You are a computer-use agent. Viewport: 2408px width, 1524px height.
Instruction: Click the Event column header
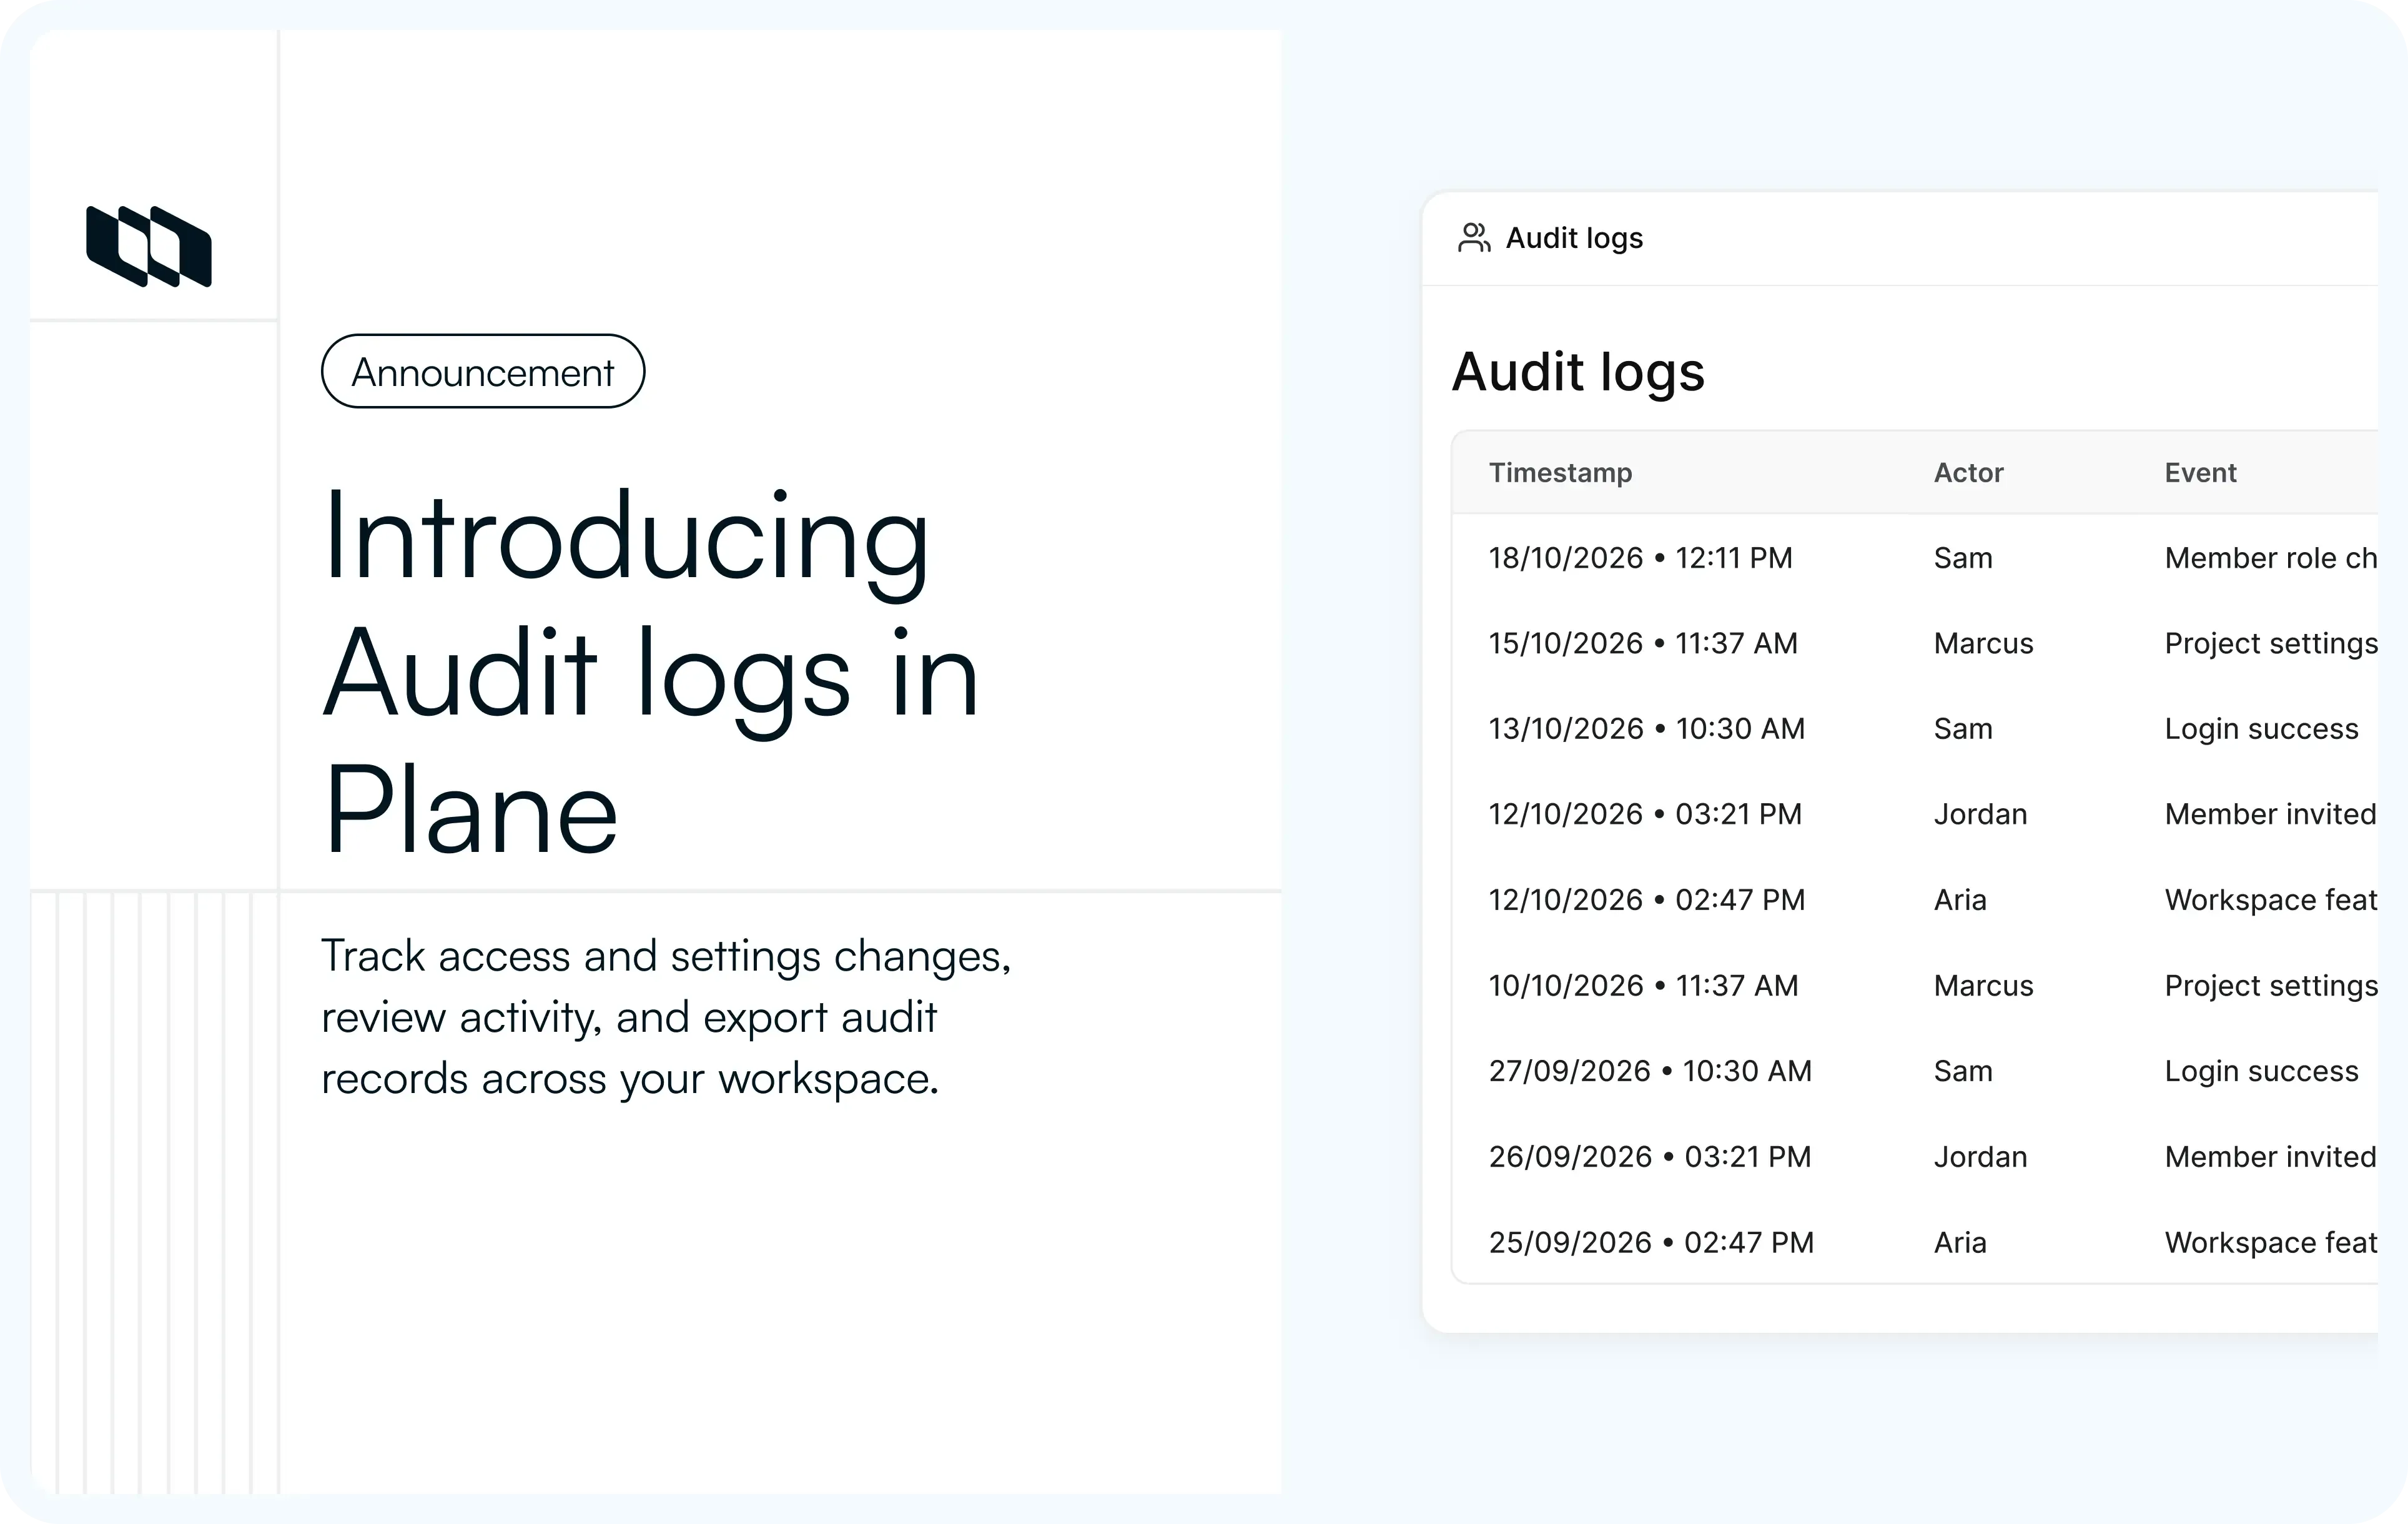pyautogui.click(x=2200, y=473)
